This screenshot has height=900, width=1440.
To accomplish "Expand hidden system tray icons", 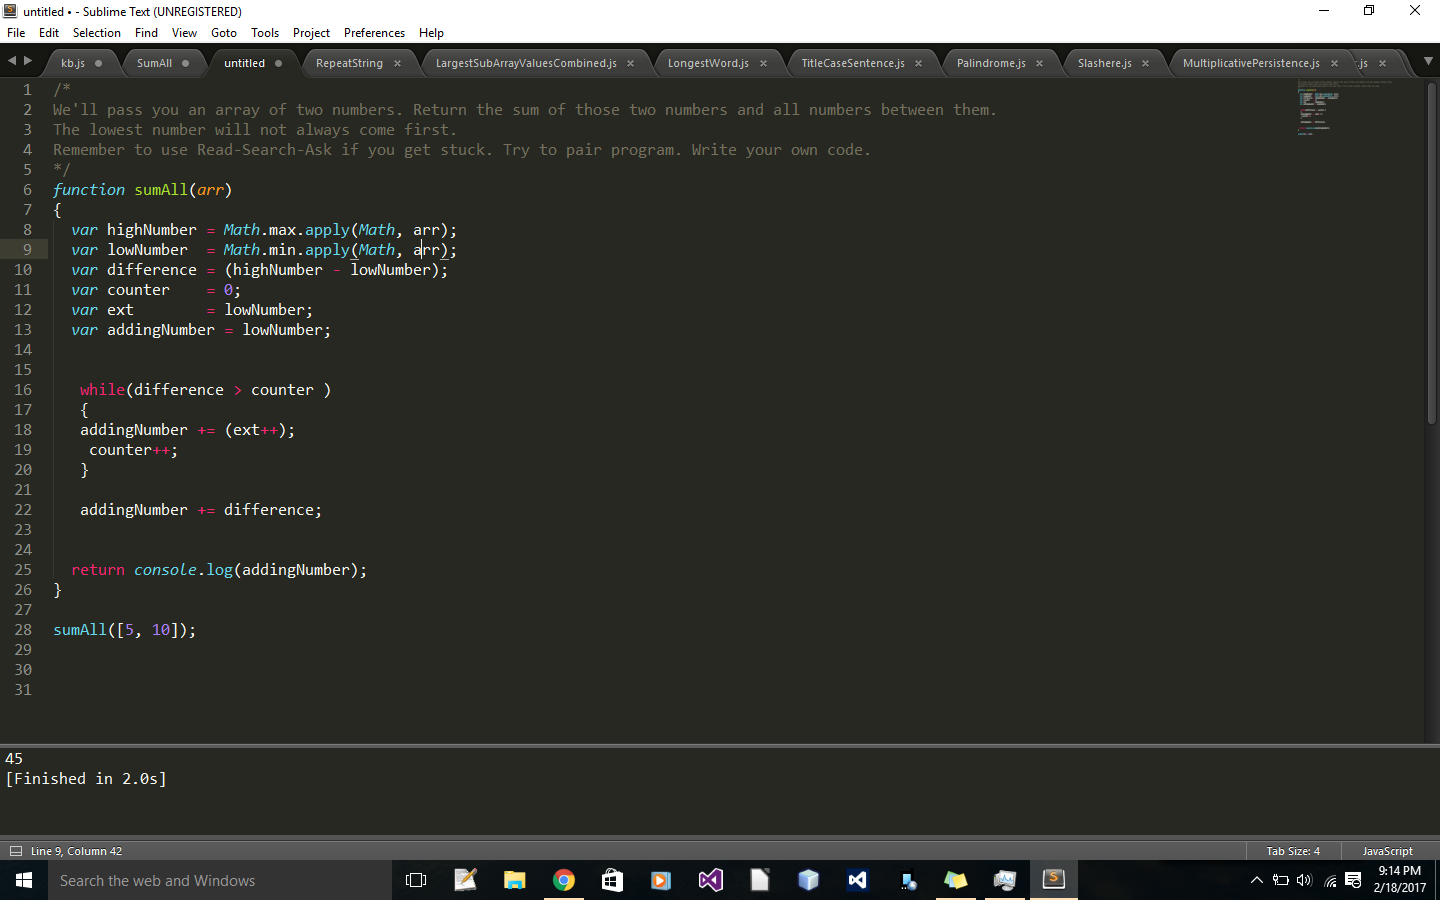I will point(1257,881).
